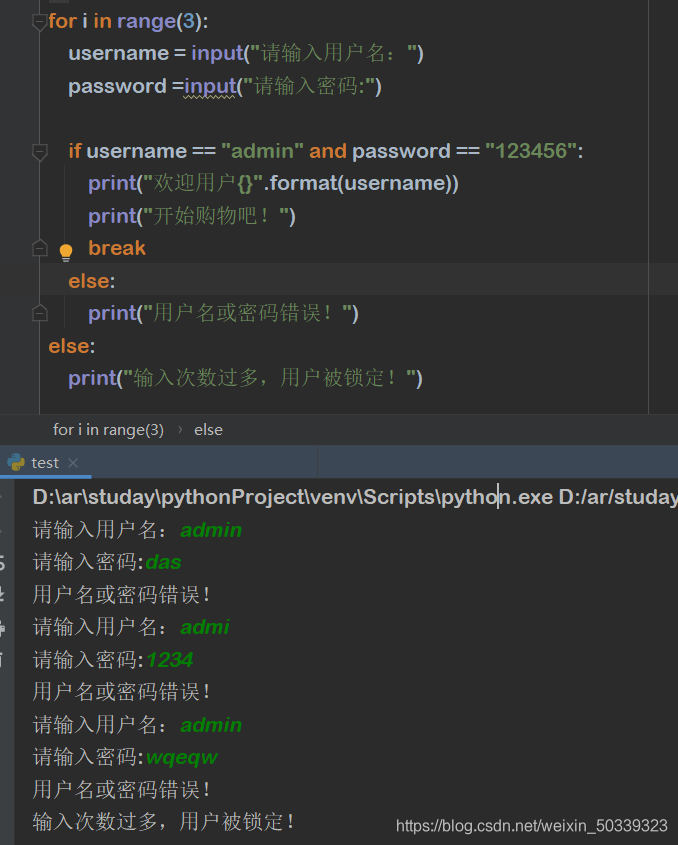Switch to the "test" run tab

45,463
